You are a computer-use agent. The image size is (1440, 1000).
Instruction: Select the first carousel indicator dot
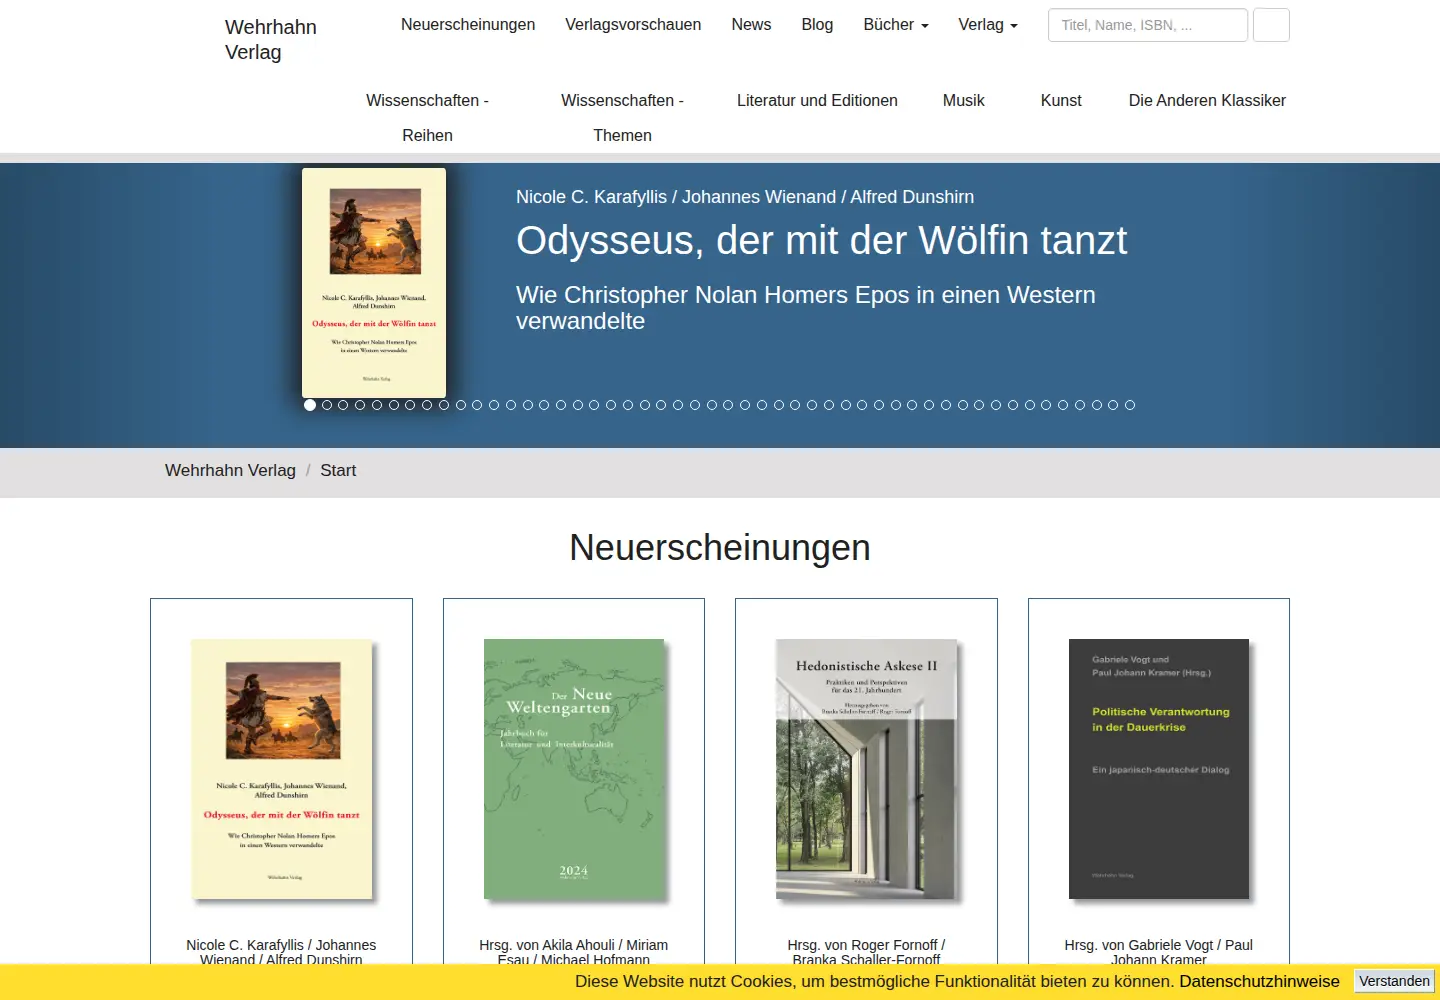click(x=310, y=405)
